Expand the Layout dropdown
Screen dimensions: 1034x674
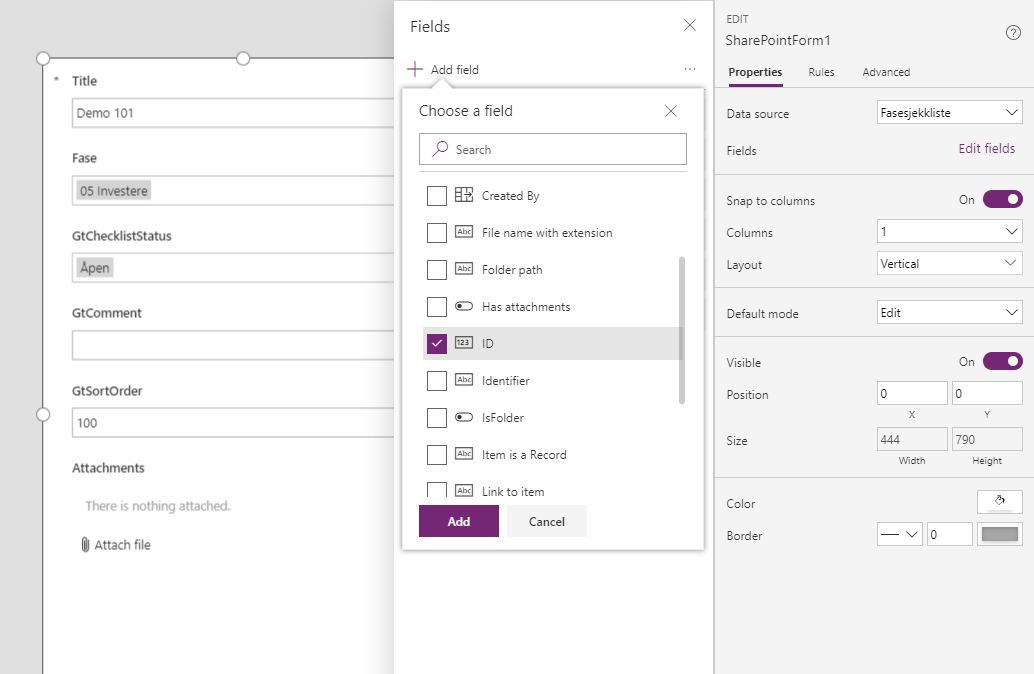click(949, 264)
